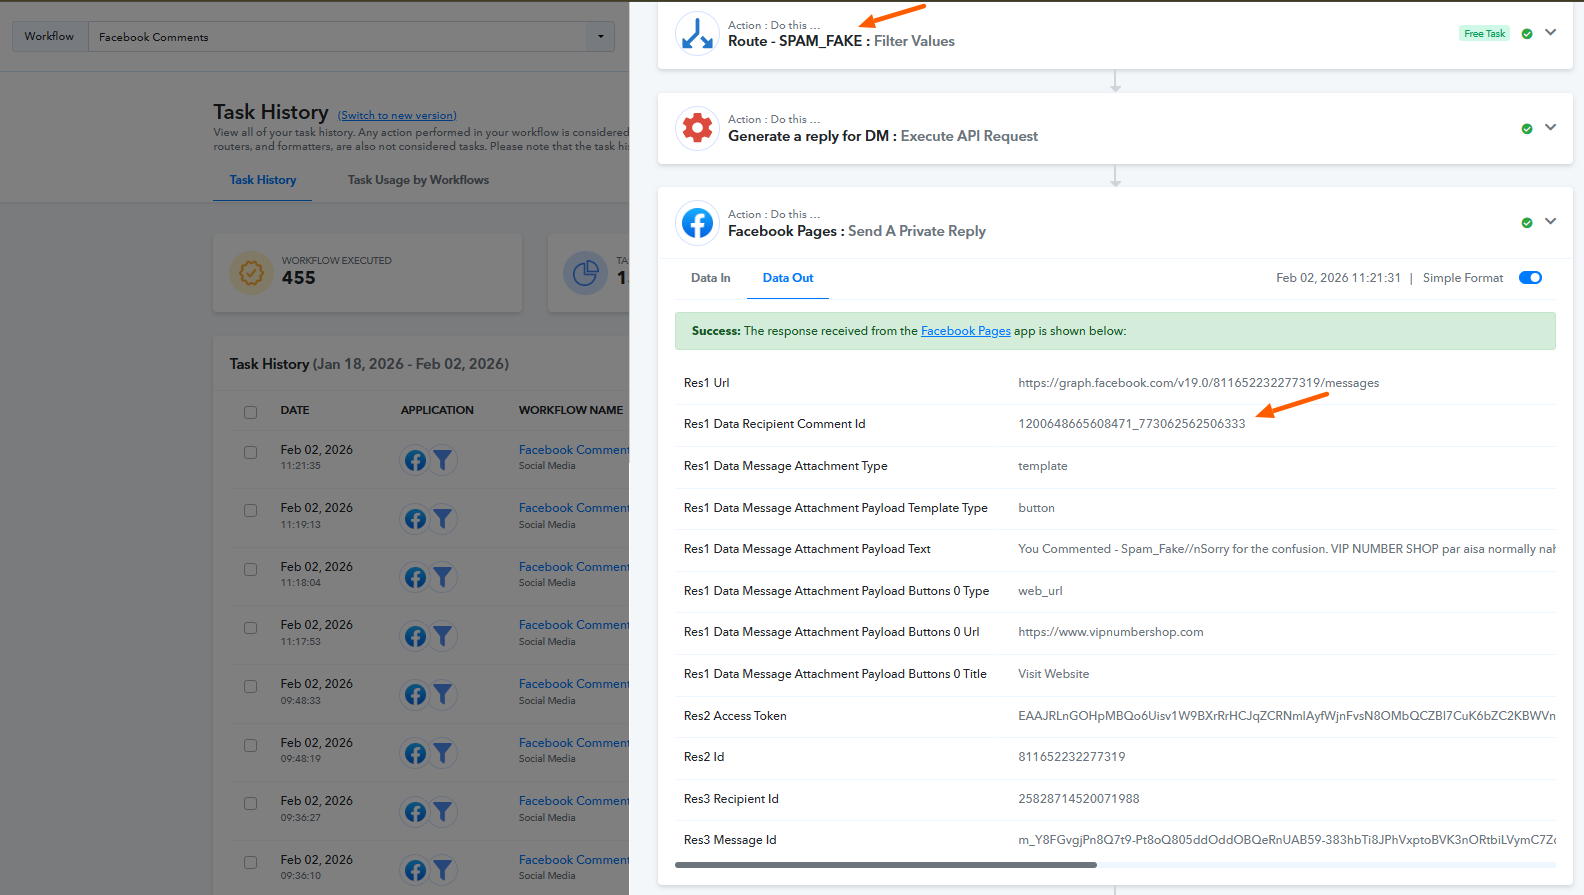Click the Free Task badge
This screenshot has width=1584, height=895.
point(1484,34)
